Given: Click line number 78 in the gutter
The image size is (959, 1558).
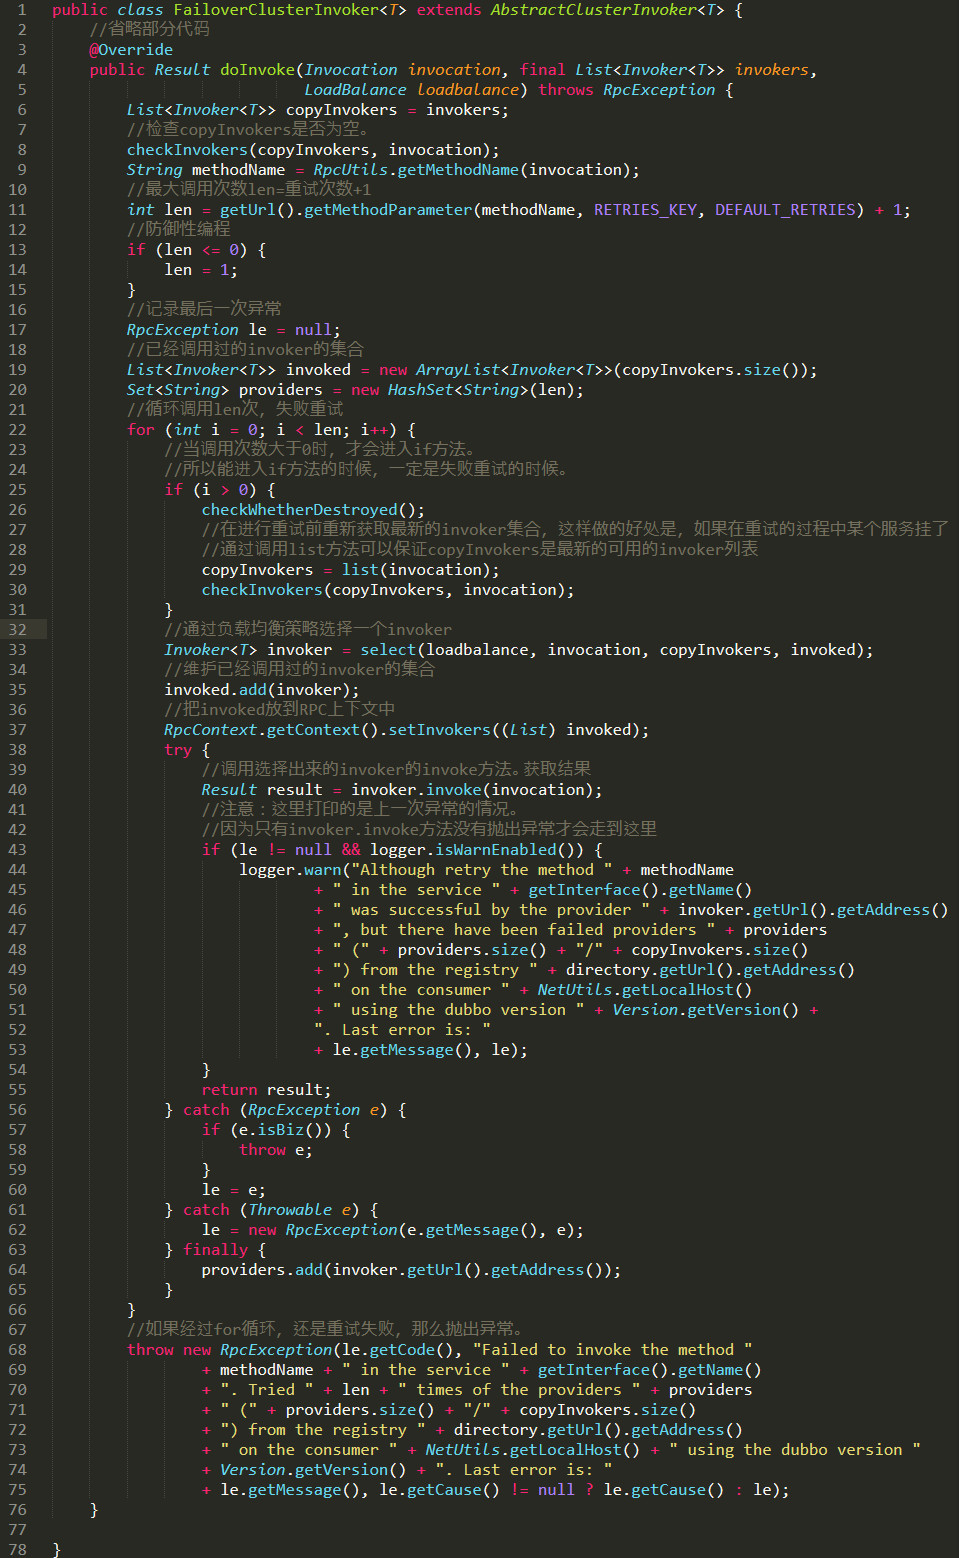Looking at the screenshot, I should (x=18, y=1550).
